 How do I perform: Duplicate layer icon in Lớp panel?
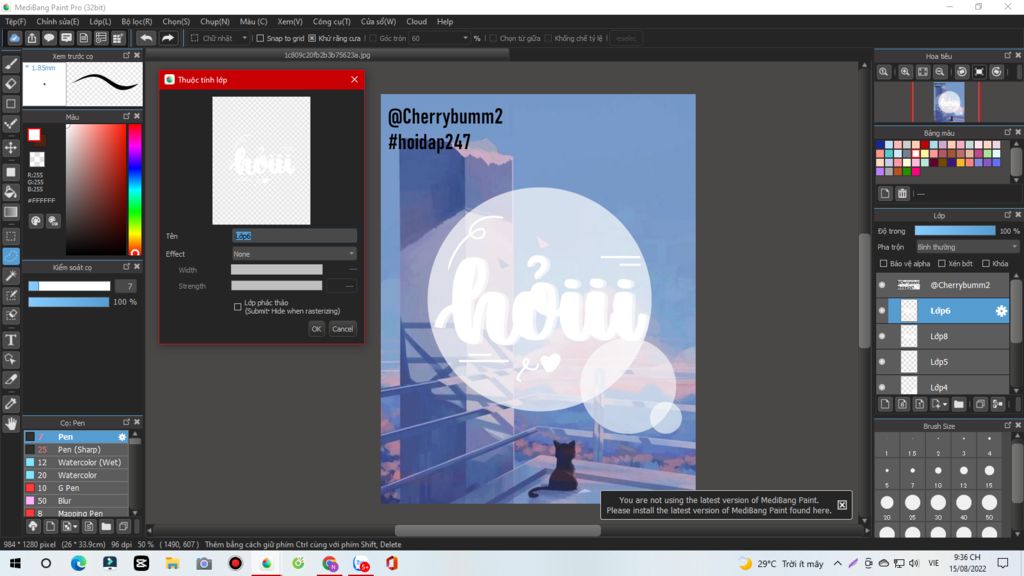coord(980,404)
